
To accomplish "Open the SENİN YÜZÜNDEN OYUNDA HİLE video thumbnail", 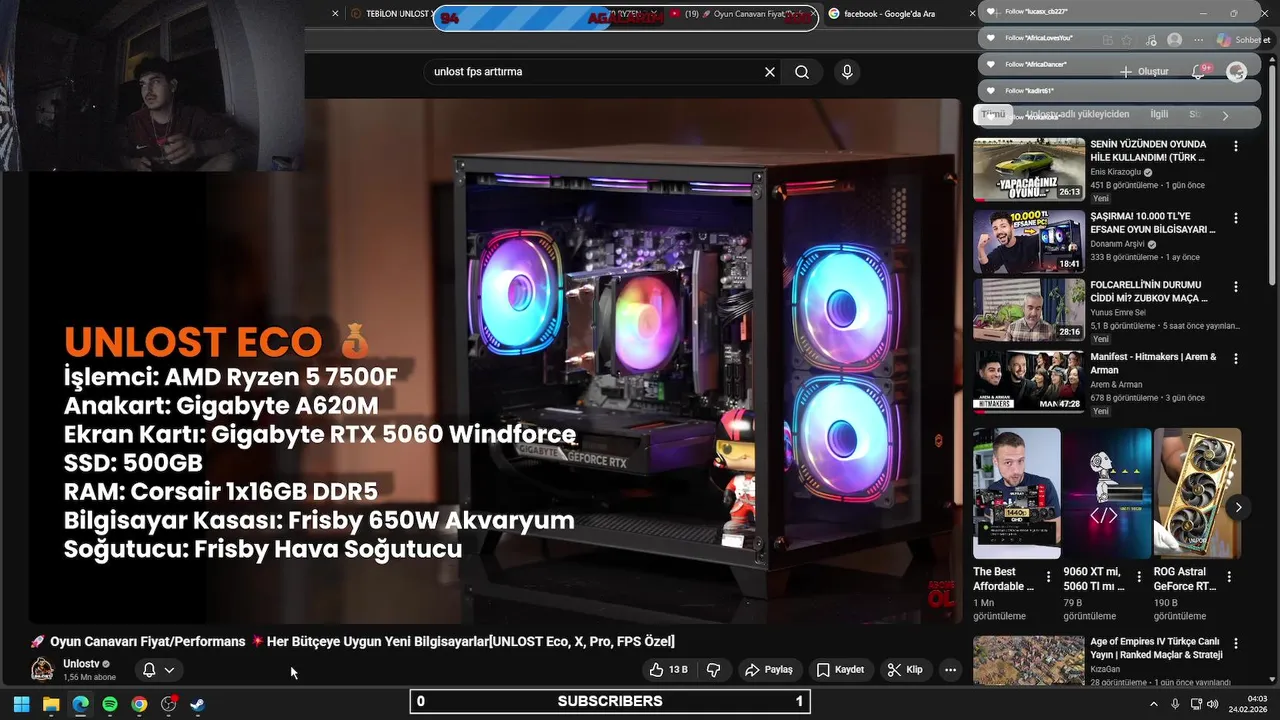I will (x=1029, y=169).
